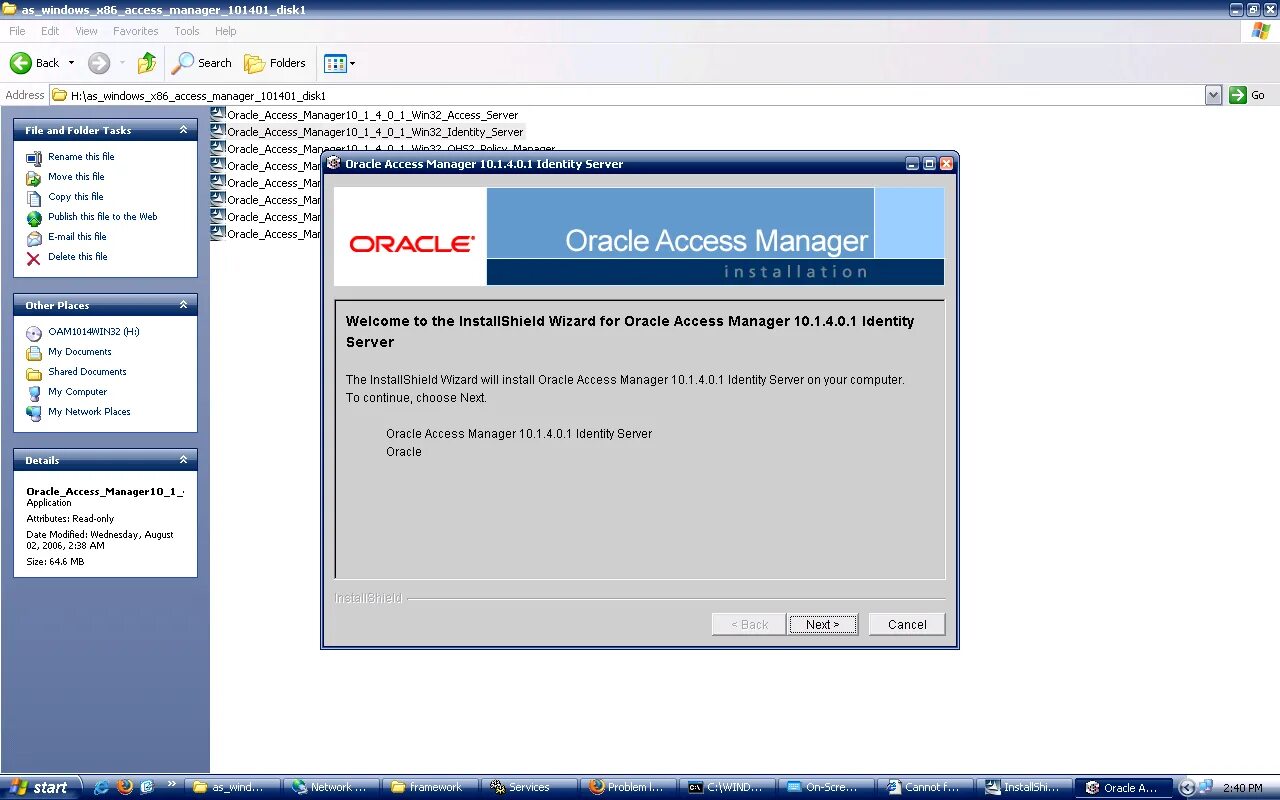Open OAM1014WIN32 (H:) drive link
This screenshot has width=1280, height=800.
tap(94, 332)
